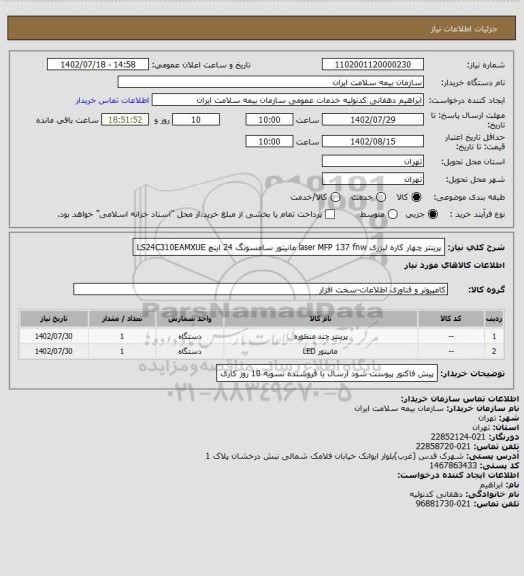Click the general description field with LS24C310EAMXUE

288,247
